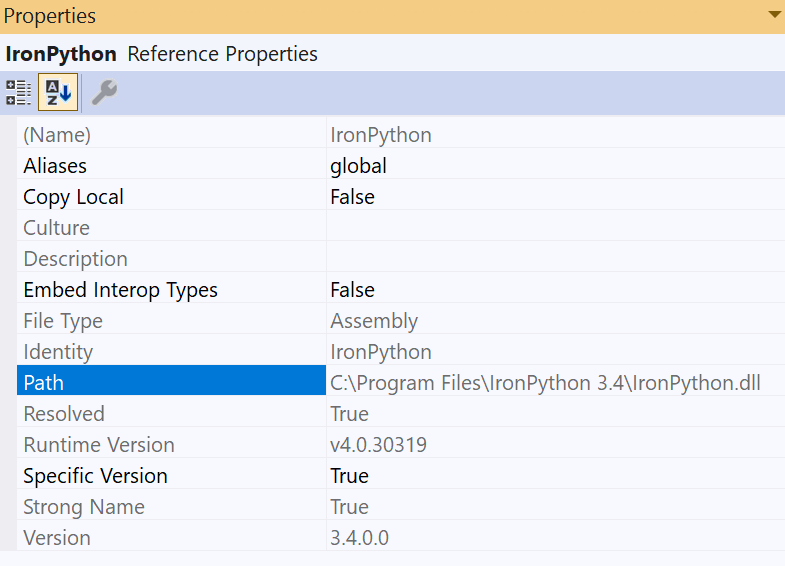This screenshot has height=566, width=785.
Task: Select the Embed Interop Types label
Action: click(121, 290)
